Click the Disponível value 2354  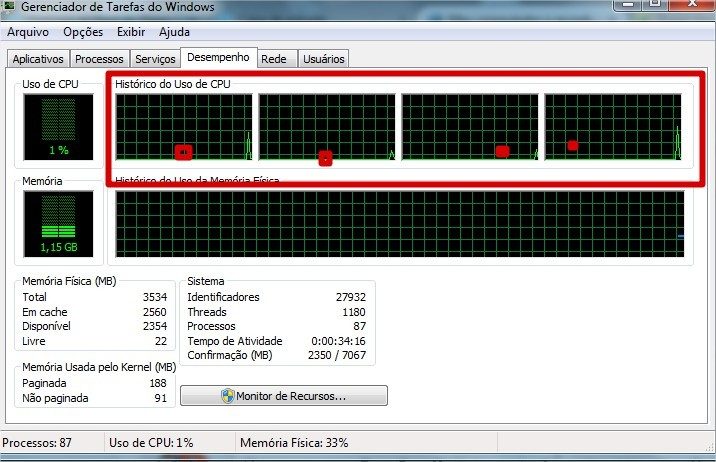(x=155, y=326)
